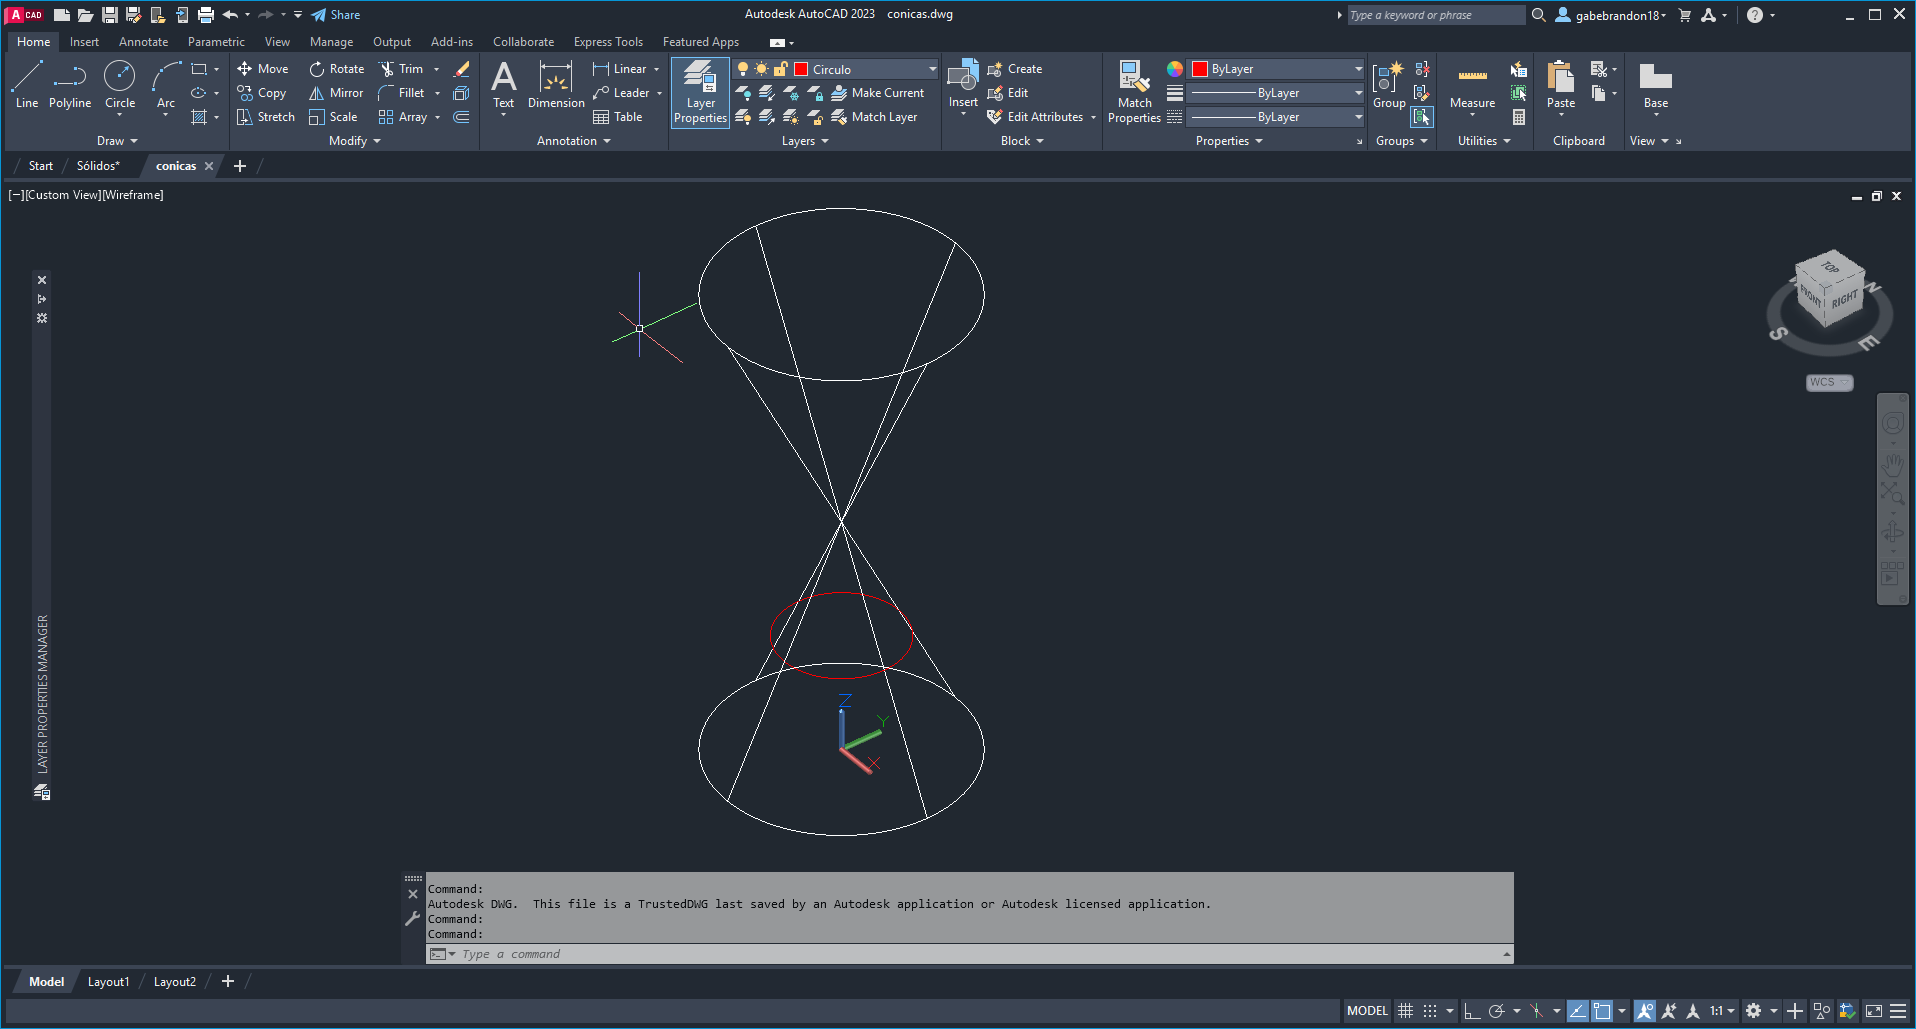This screenshot has height=1029, width=1916.
Task: Select the Line drawing tool
Action: (x=27, y=84)
